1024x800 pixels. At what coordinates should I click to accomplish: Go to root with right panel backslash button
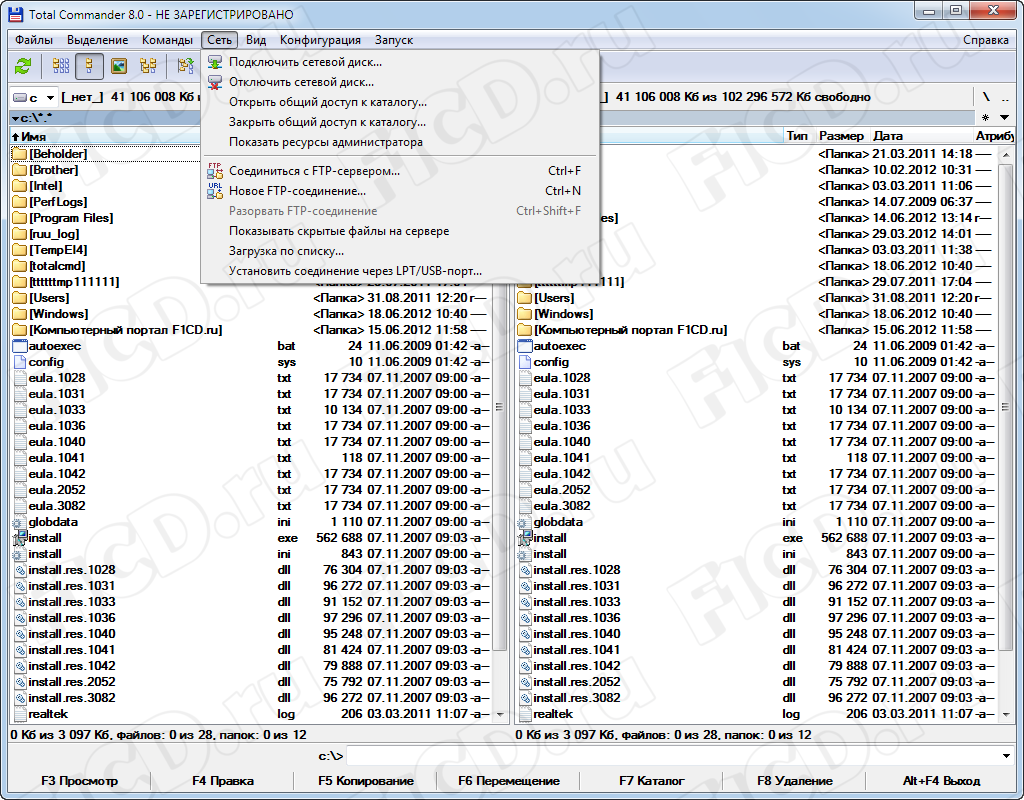[986, 97]
